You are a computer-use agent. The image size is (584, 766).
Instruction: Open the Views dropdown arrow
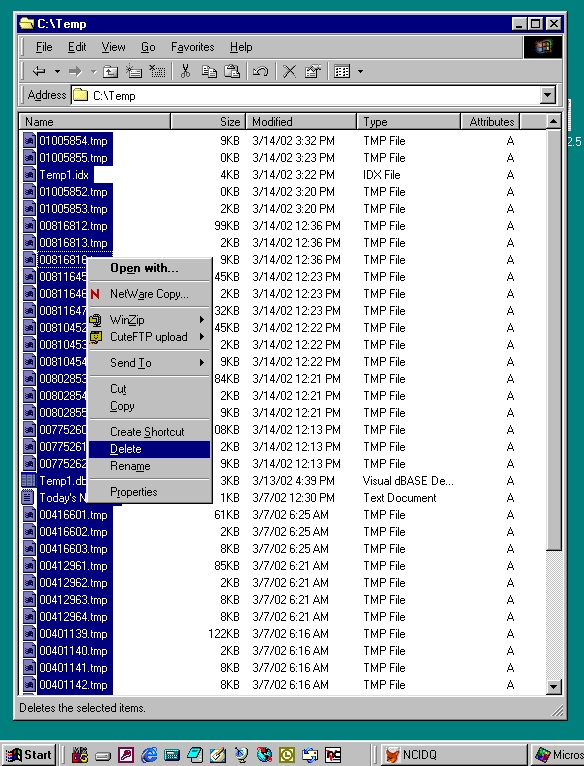click(360, 72)
